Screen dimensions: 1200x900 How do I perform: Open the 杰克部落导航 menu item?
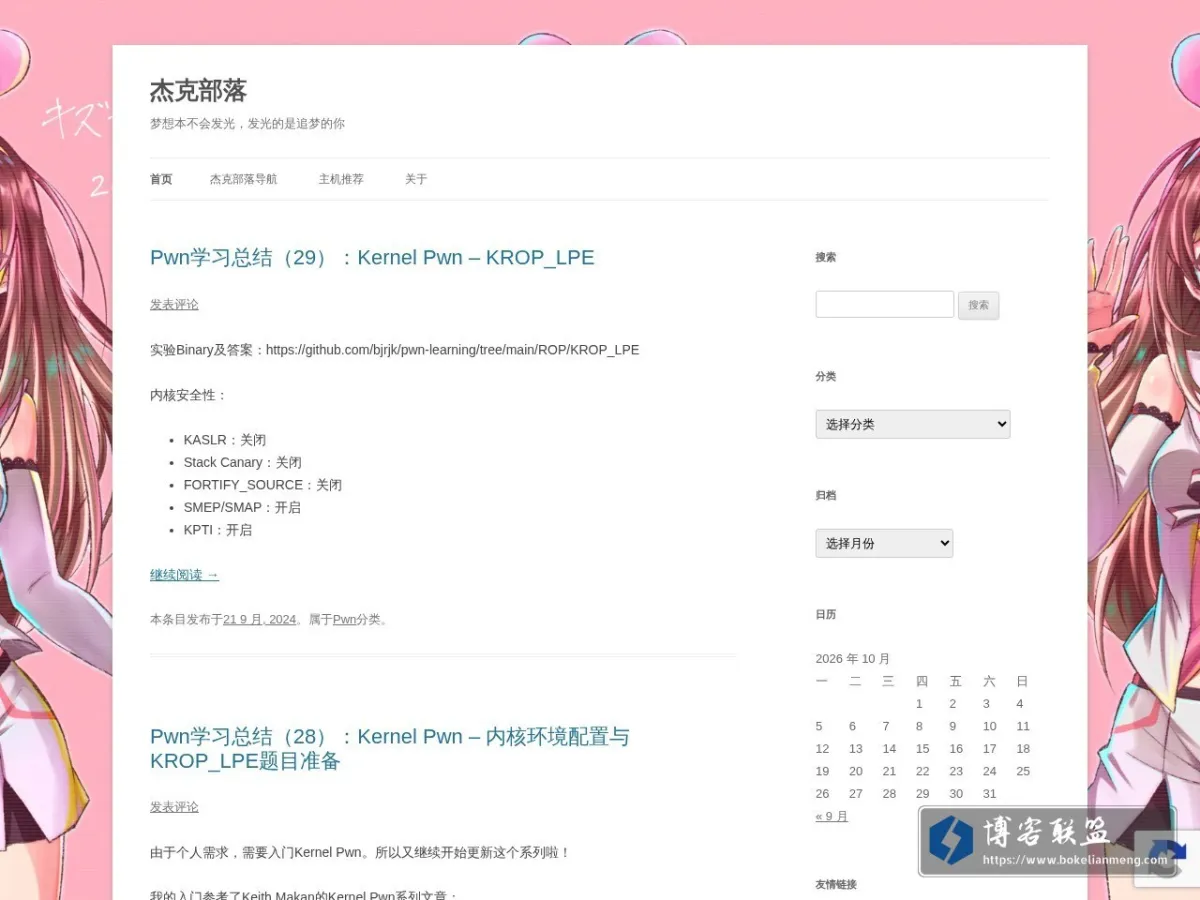[x=243, y=179]
